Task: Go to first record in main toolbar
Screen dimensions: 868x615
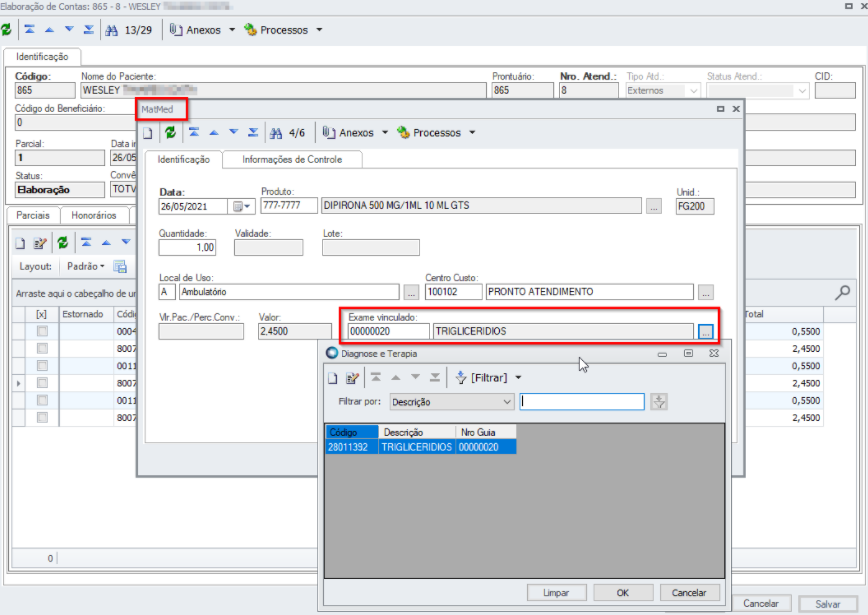Action: pos(30,30)
